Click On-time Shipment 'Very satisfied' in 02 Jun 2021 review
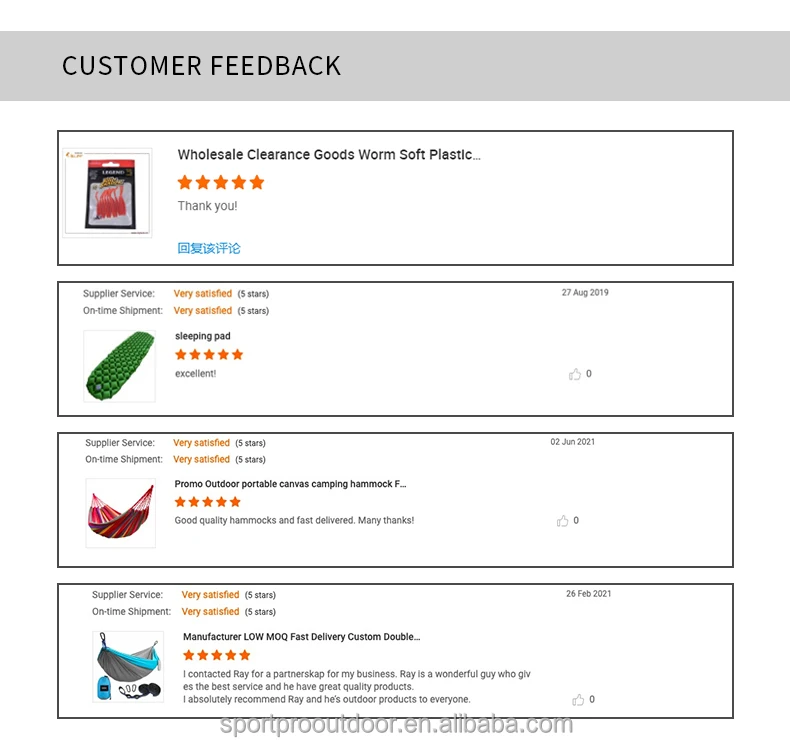The image size is (790, 747). coord(201,460)
